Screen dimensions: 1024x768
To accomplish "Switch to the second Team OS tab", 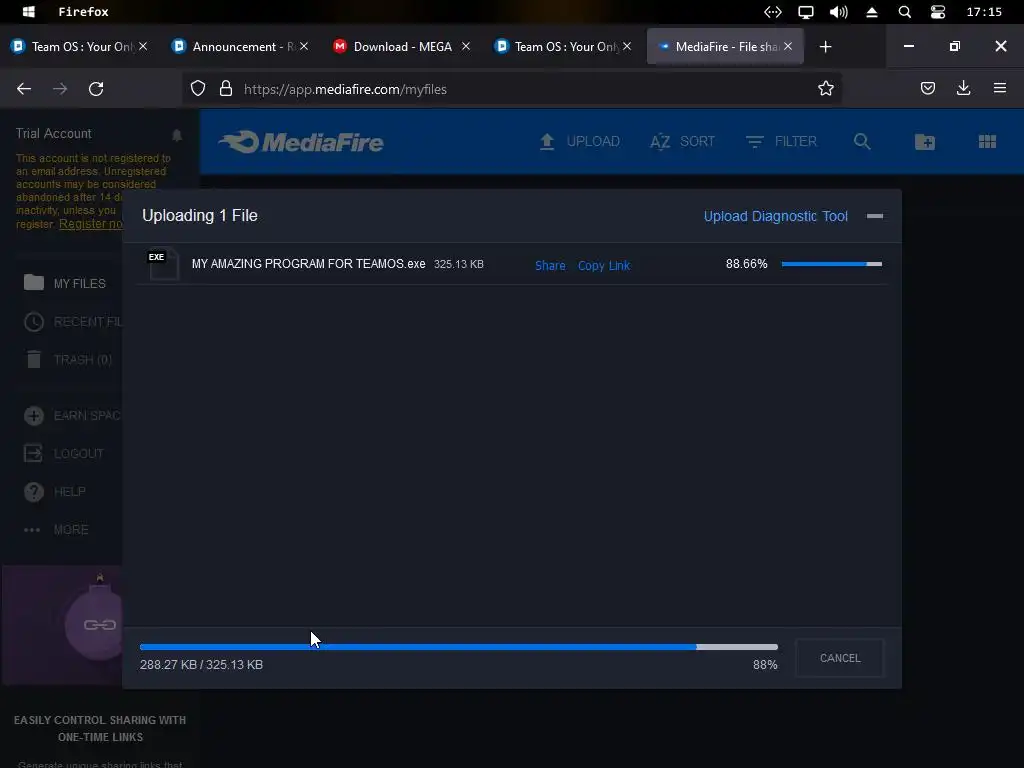I will pyautogui.click(x=560, y=46).
